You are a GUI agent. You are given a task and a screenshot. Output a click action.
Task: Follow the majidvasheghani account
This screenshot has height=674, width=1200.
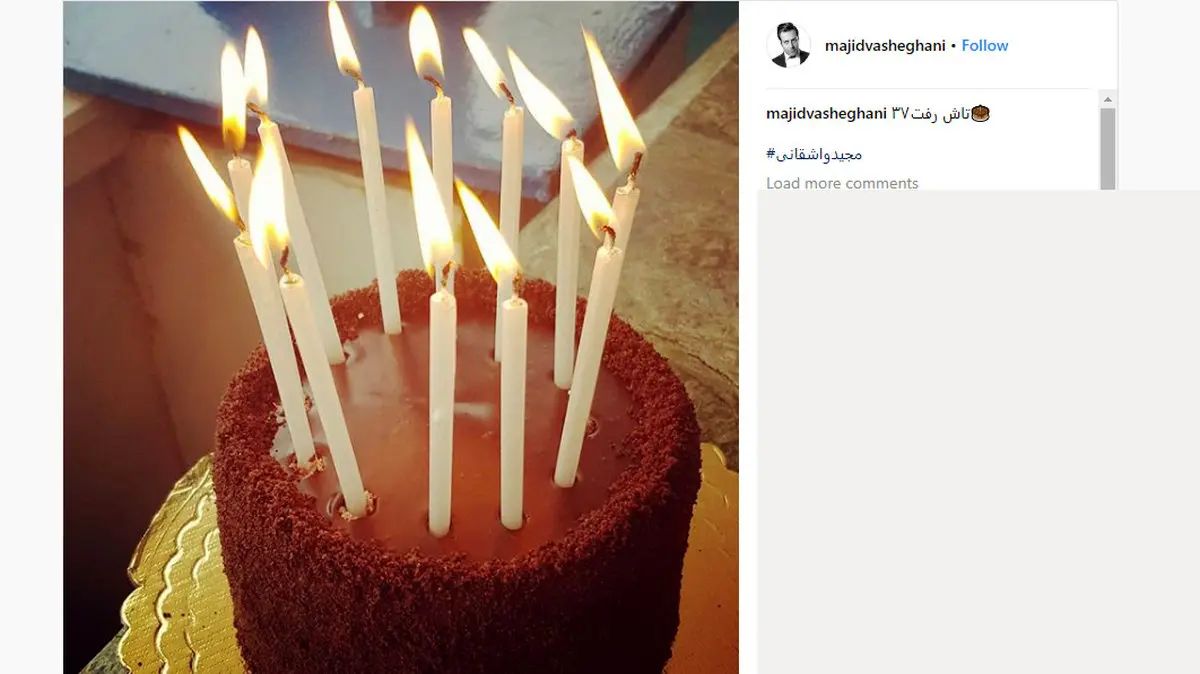(x=985, y=45)
